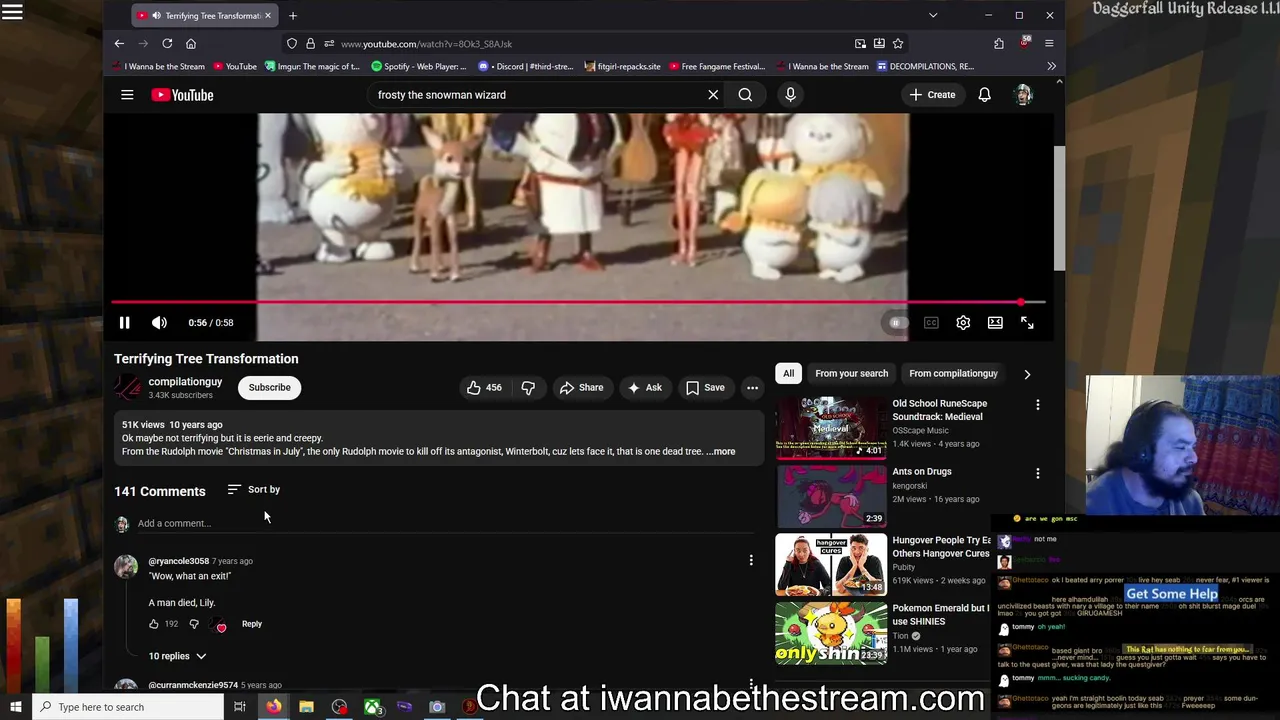
Task: Open options menu on ryancole3058's comment
Action: point(751,561)
